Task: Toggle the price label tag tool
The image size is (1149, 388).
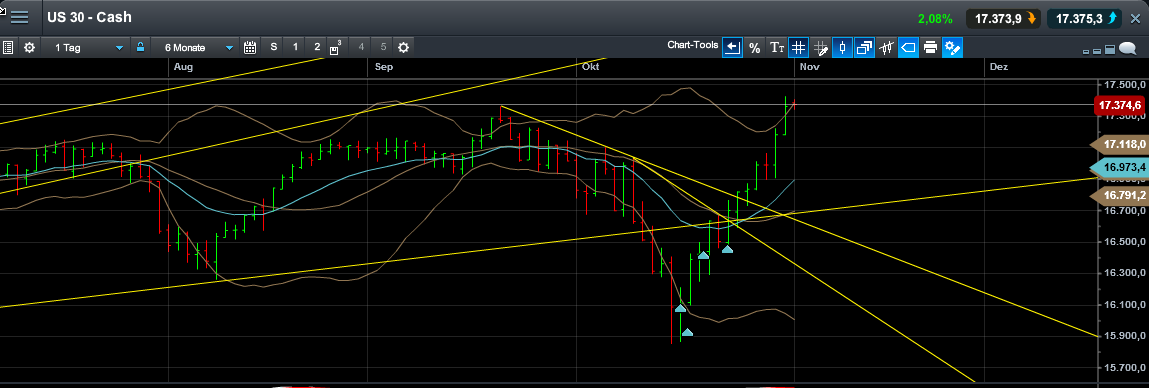Action: click(909, 48)
